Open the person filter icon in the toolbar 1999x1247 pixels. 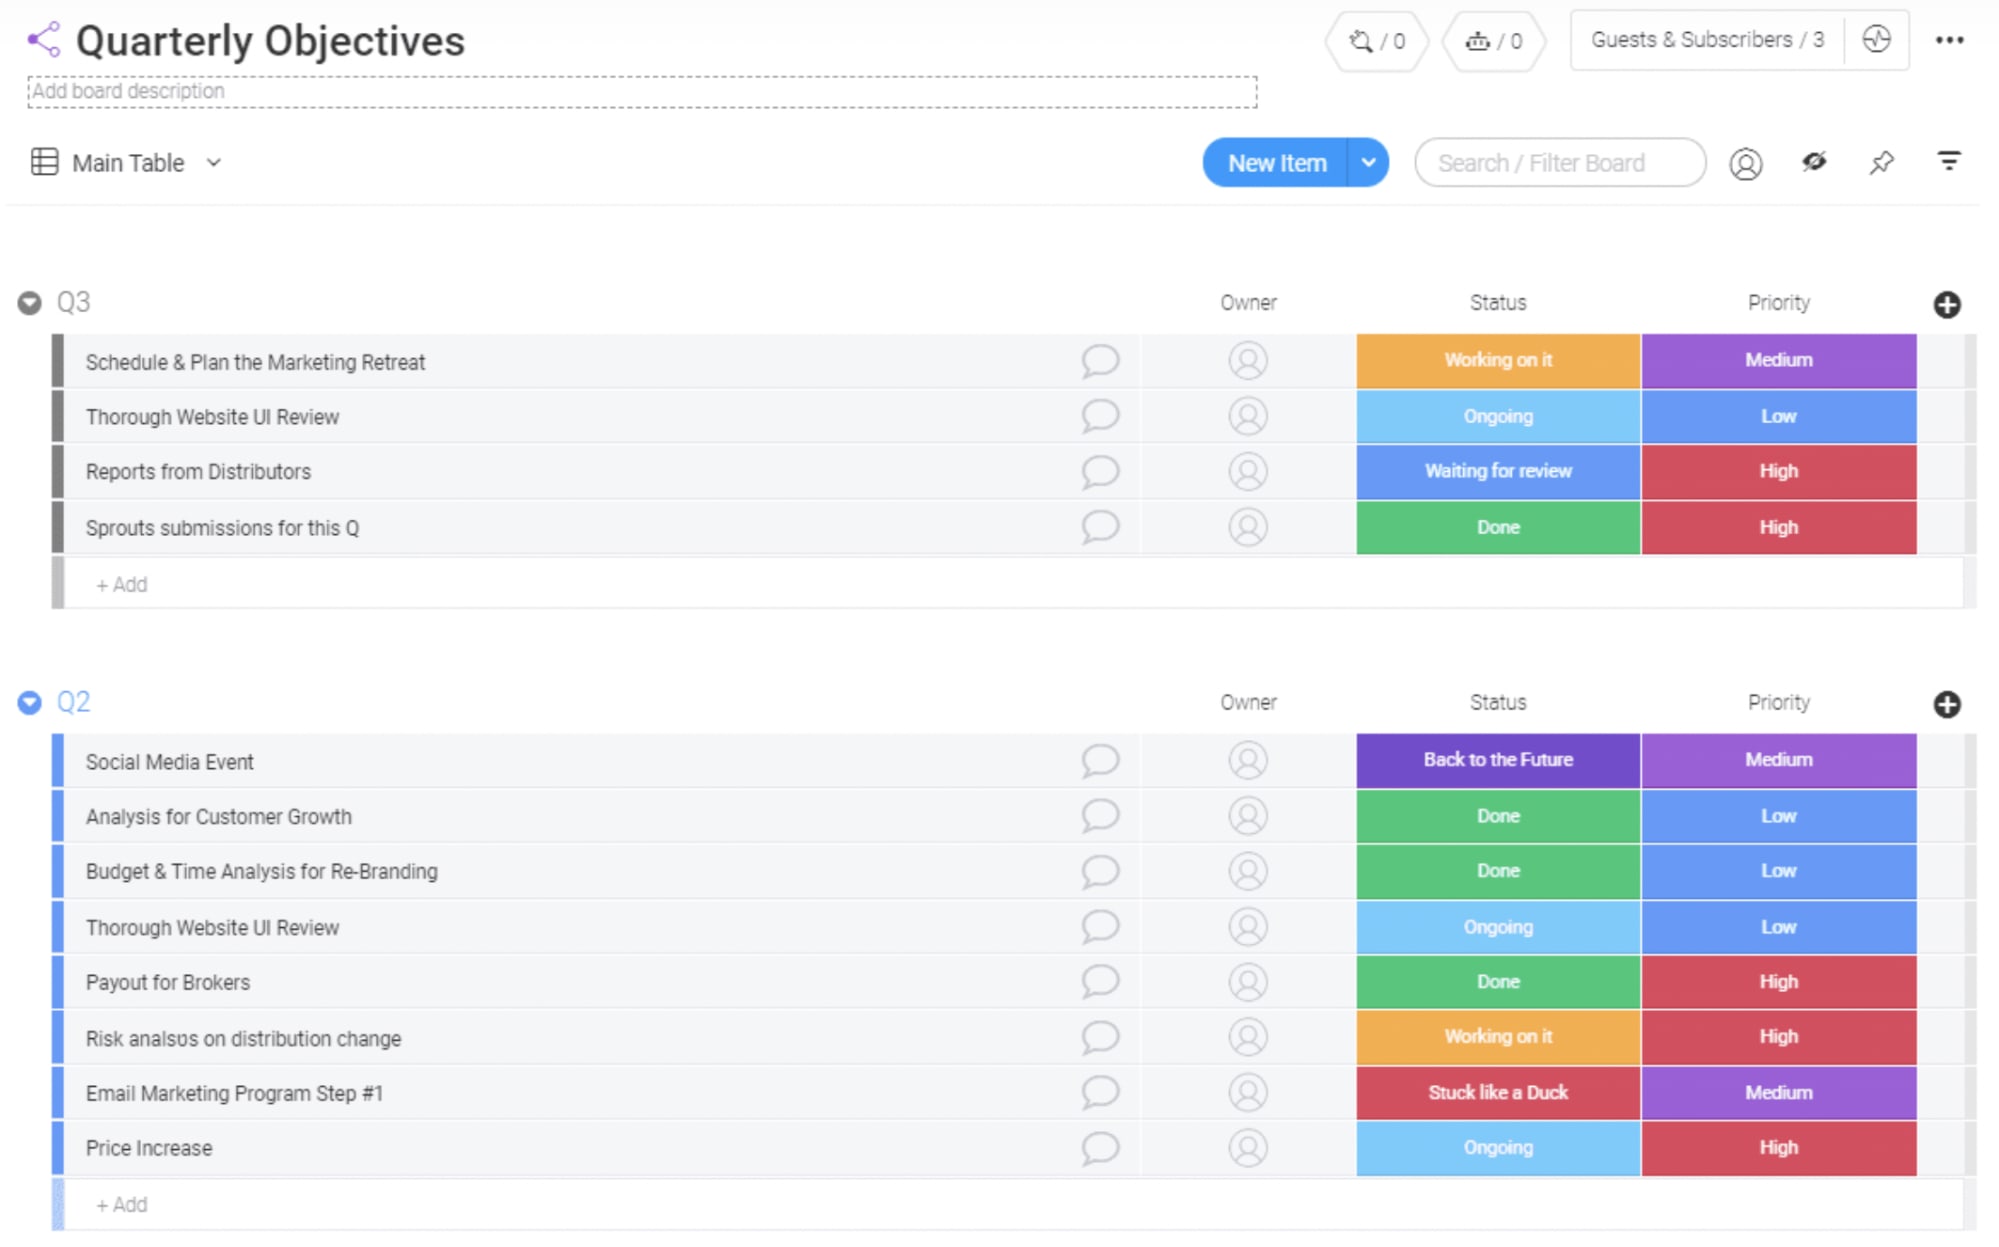pos(1746,163)
